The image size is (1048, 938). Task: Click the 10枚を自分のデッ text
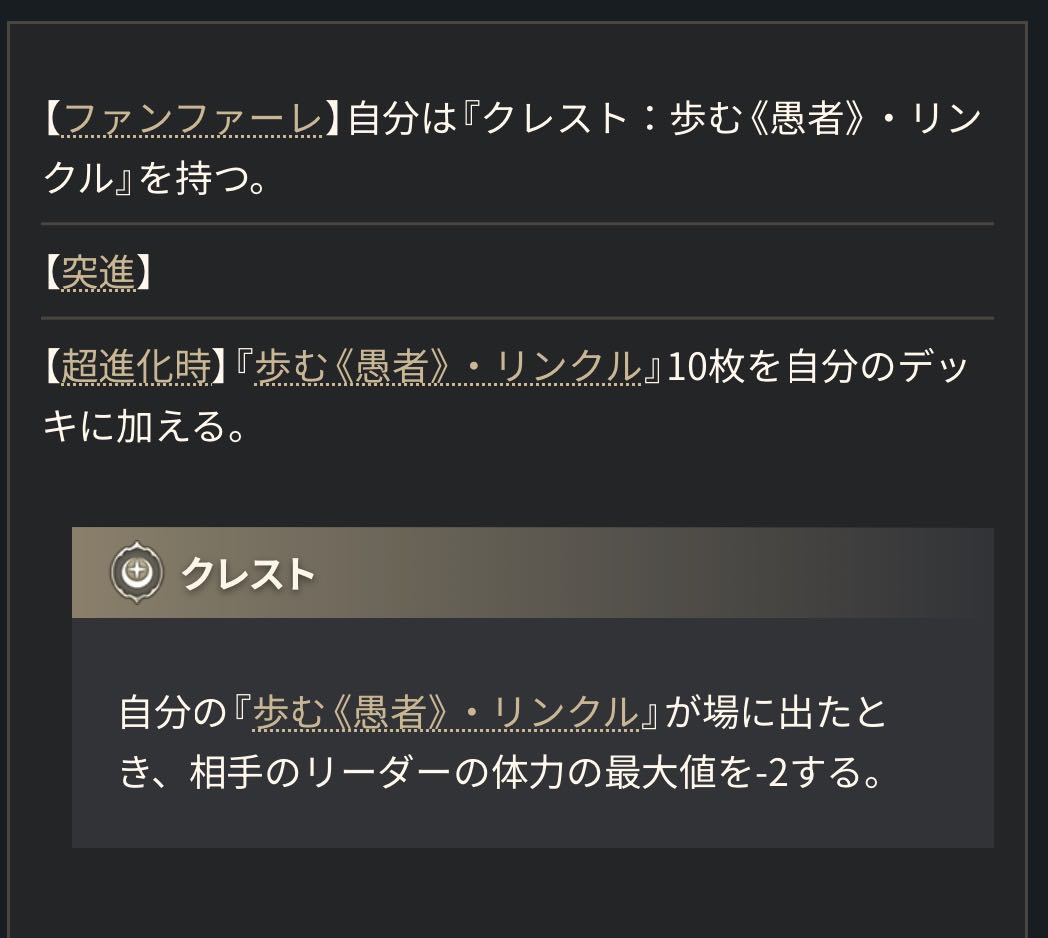coord(818,367)
